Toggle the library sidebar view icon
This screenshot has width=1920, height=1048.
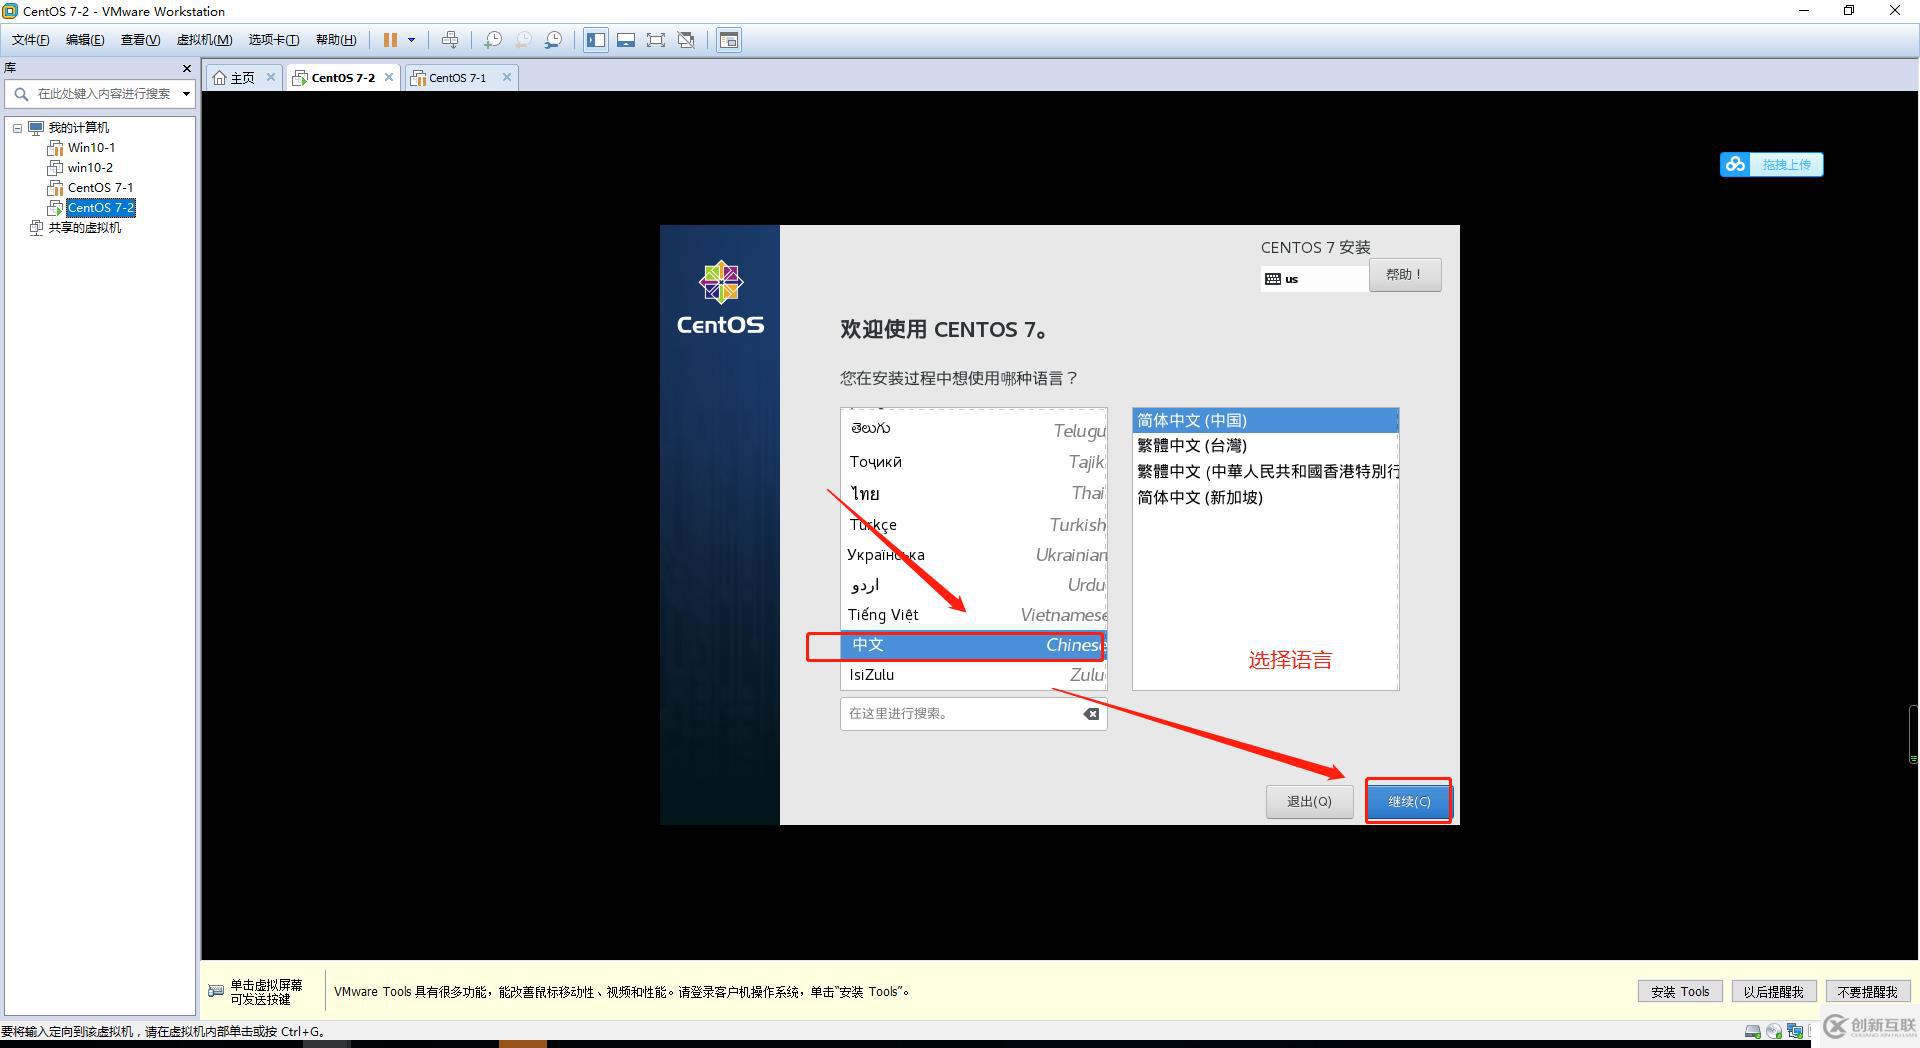click(x=596, y=40)
